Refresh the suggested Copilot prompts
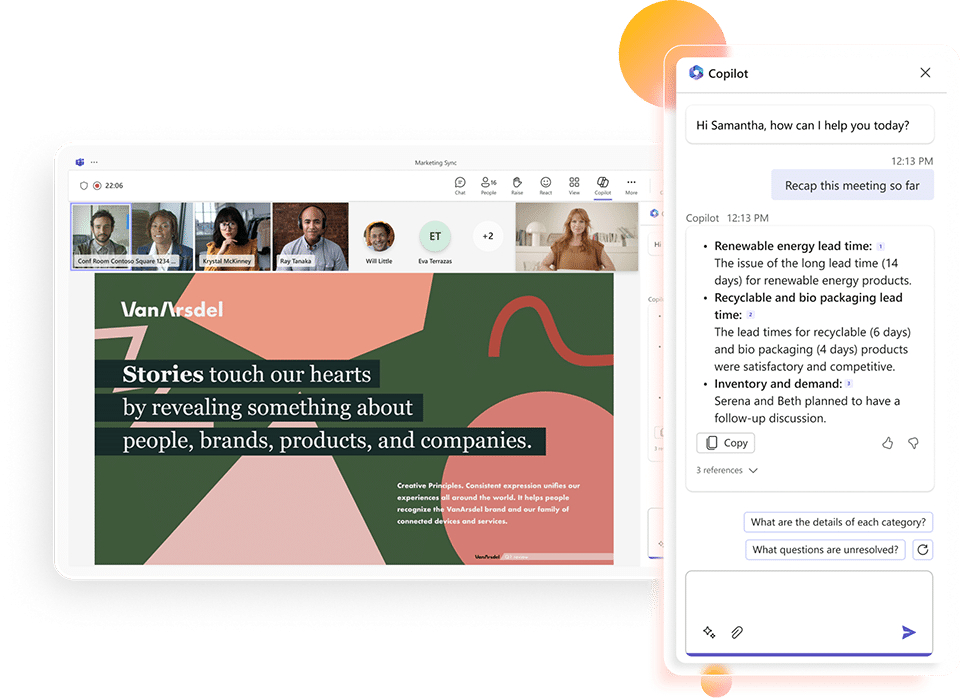Viewport: 960px width, 698px height. (922, 549)
